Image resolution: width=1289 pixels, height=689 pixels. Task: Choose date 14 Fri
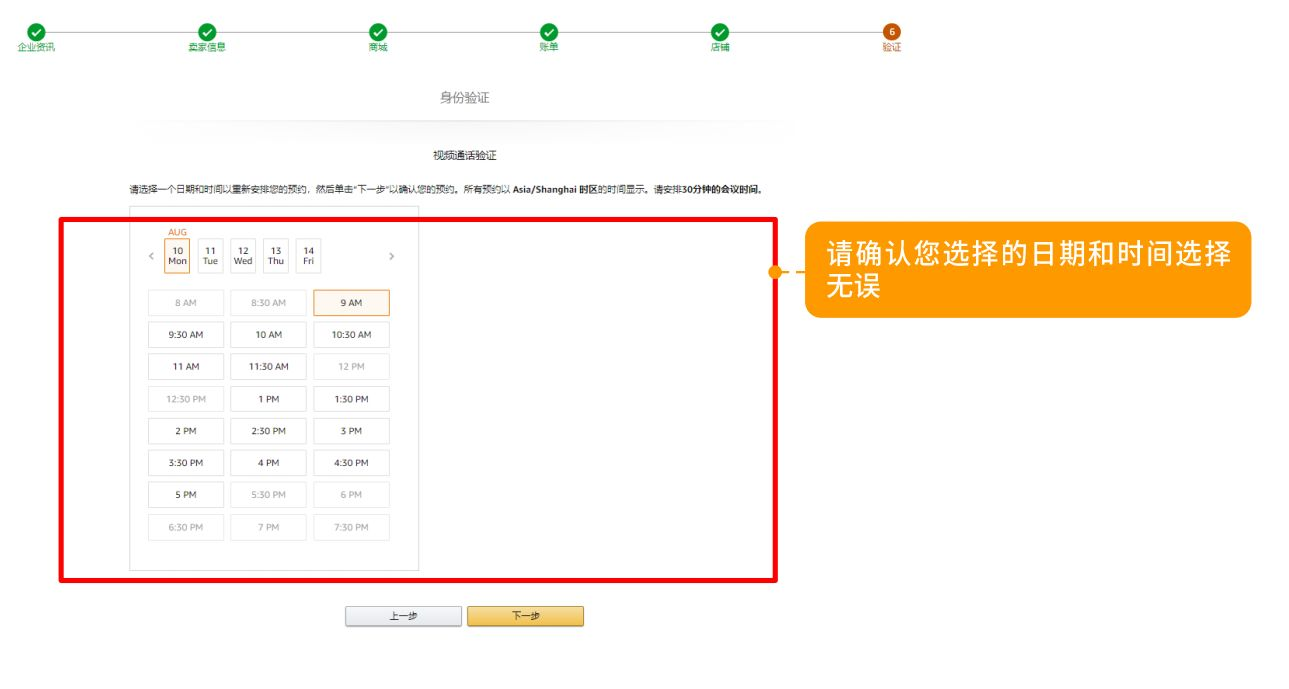click(x=308, y=256)
